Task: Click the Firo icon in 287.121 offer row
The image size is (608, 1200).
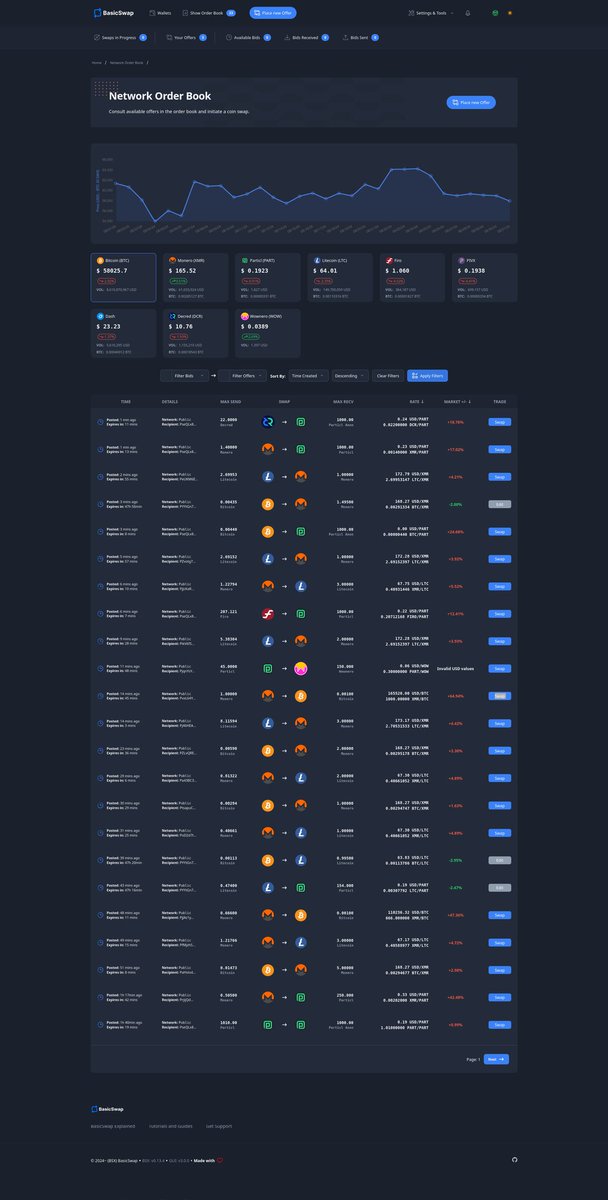Action: point(268,613)
